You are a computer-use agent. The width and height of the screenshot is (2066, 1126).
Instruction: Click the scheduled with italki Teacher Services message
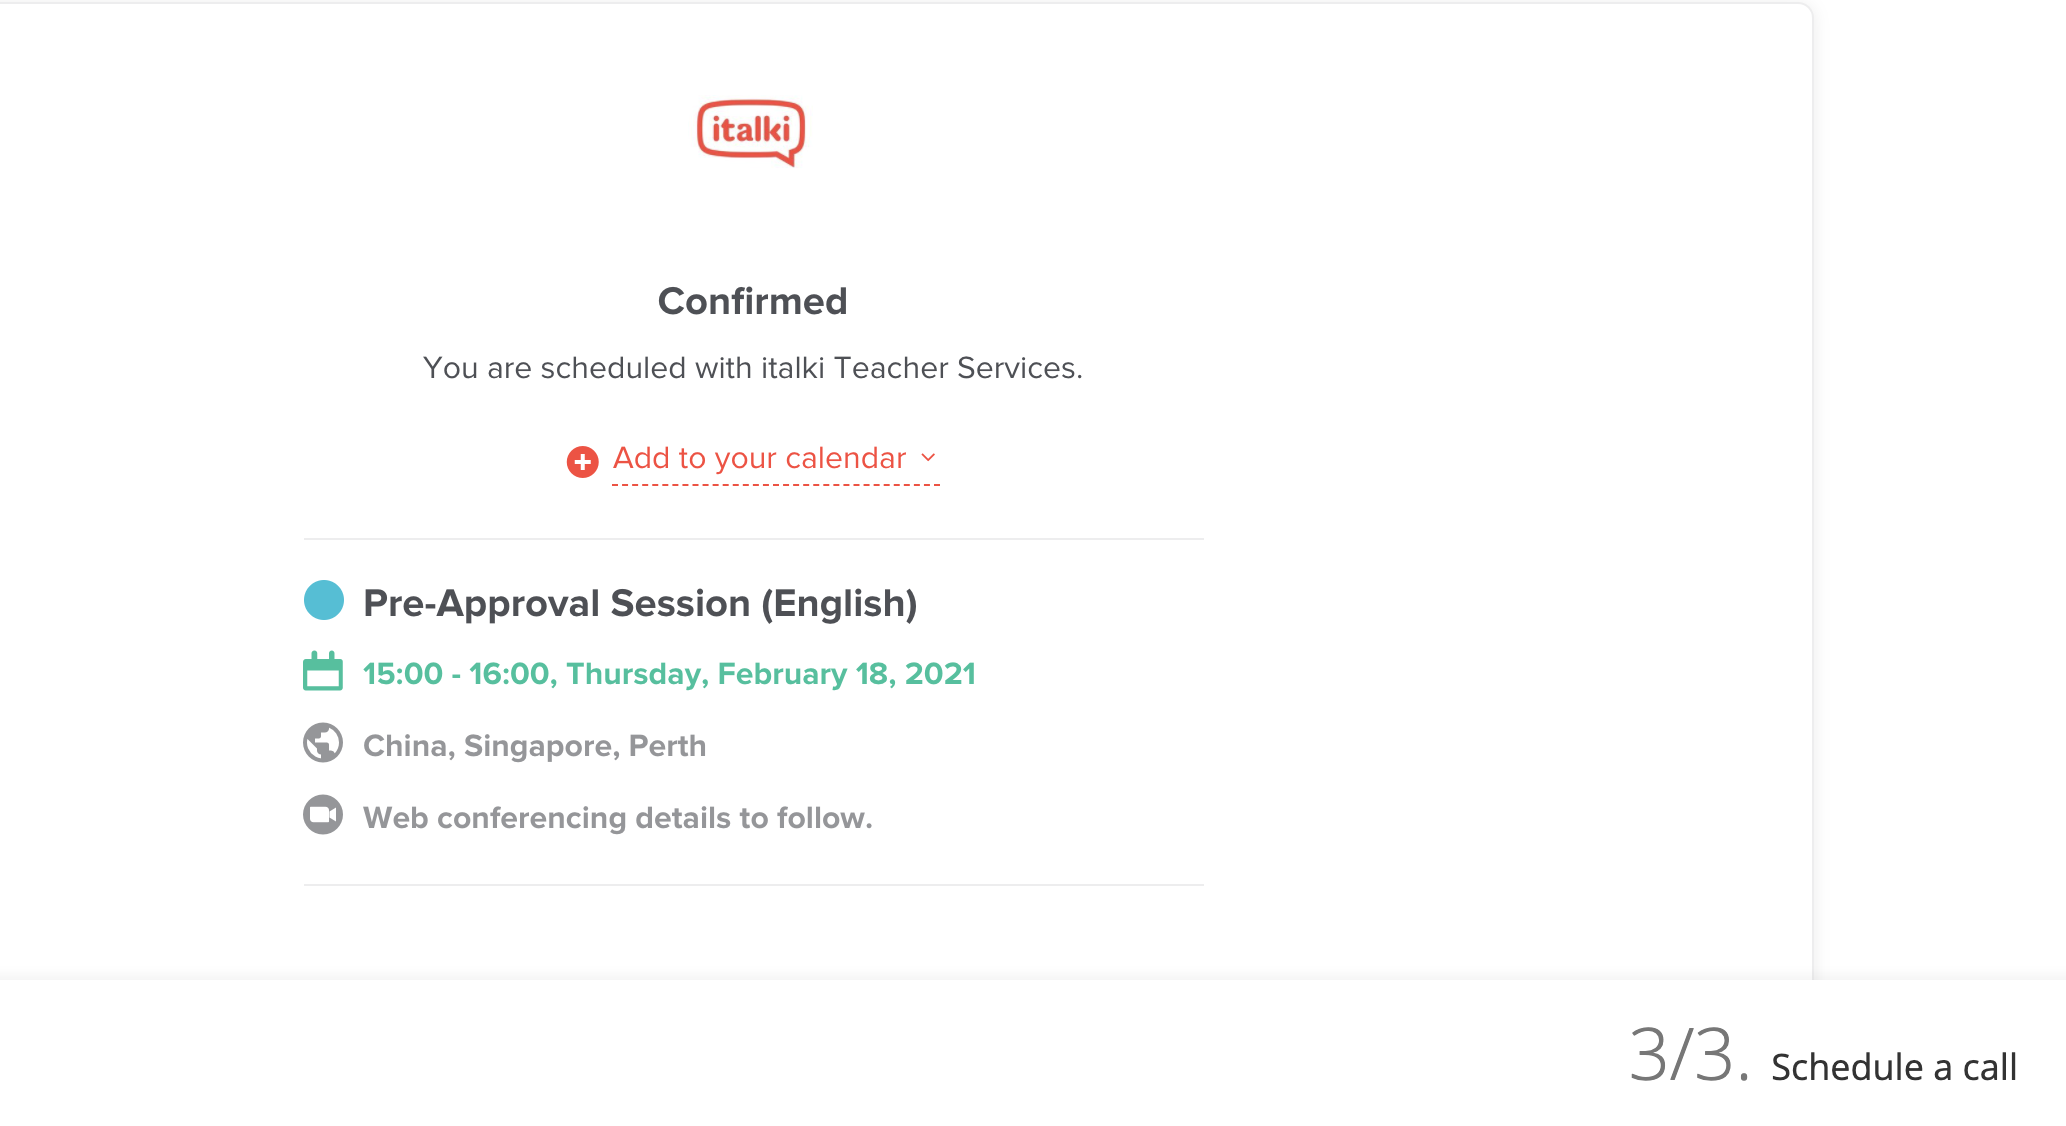753,368
